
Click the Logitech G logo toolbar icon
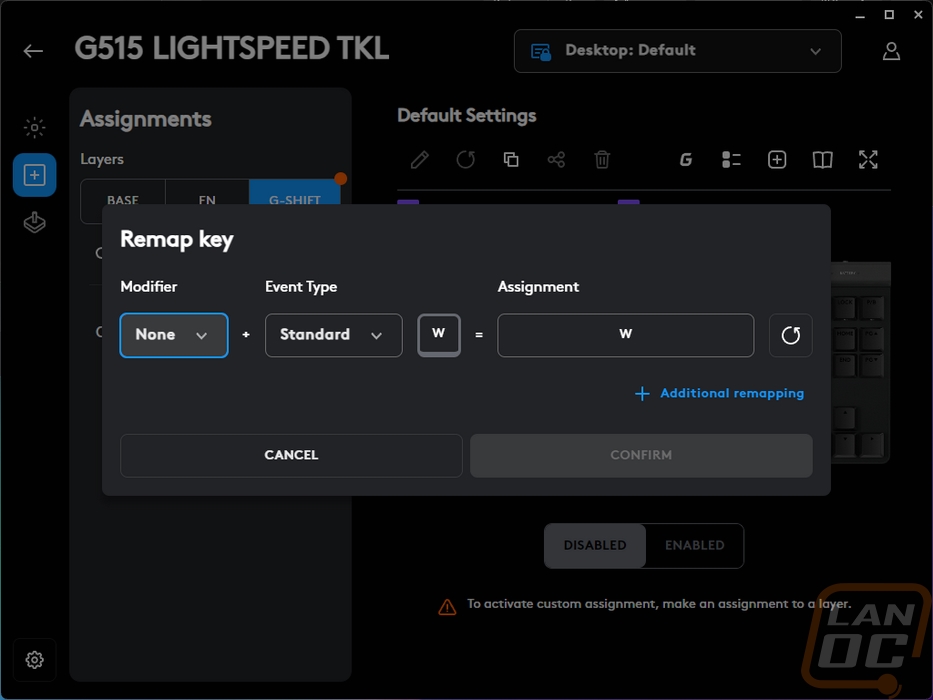click(686, 160)
